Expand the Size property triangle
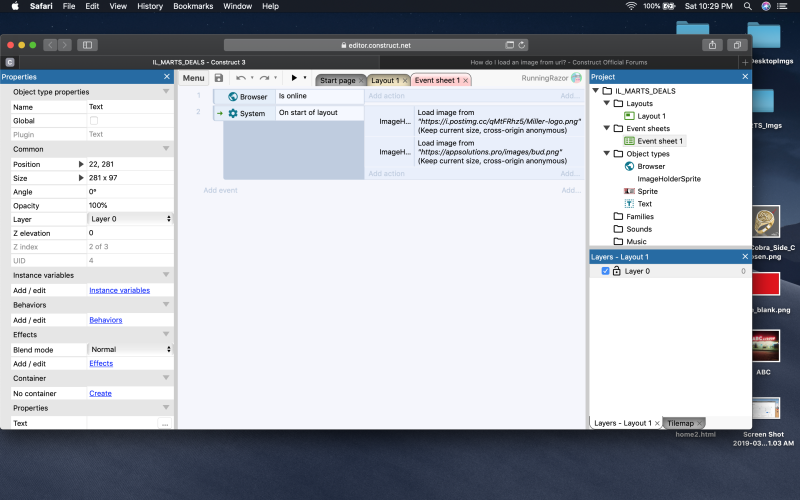The height and width of the screenshot is (500, 800). pyautogui.click(x=81, y=178)
